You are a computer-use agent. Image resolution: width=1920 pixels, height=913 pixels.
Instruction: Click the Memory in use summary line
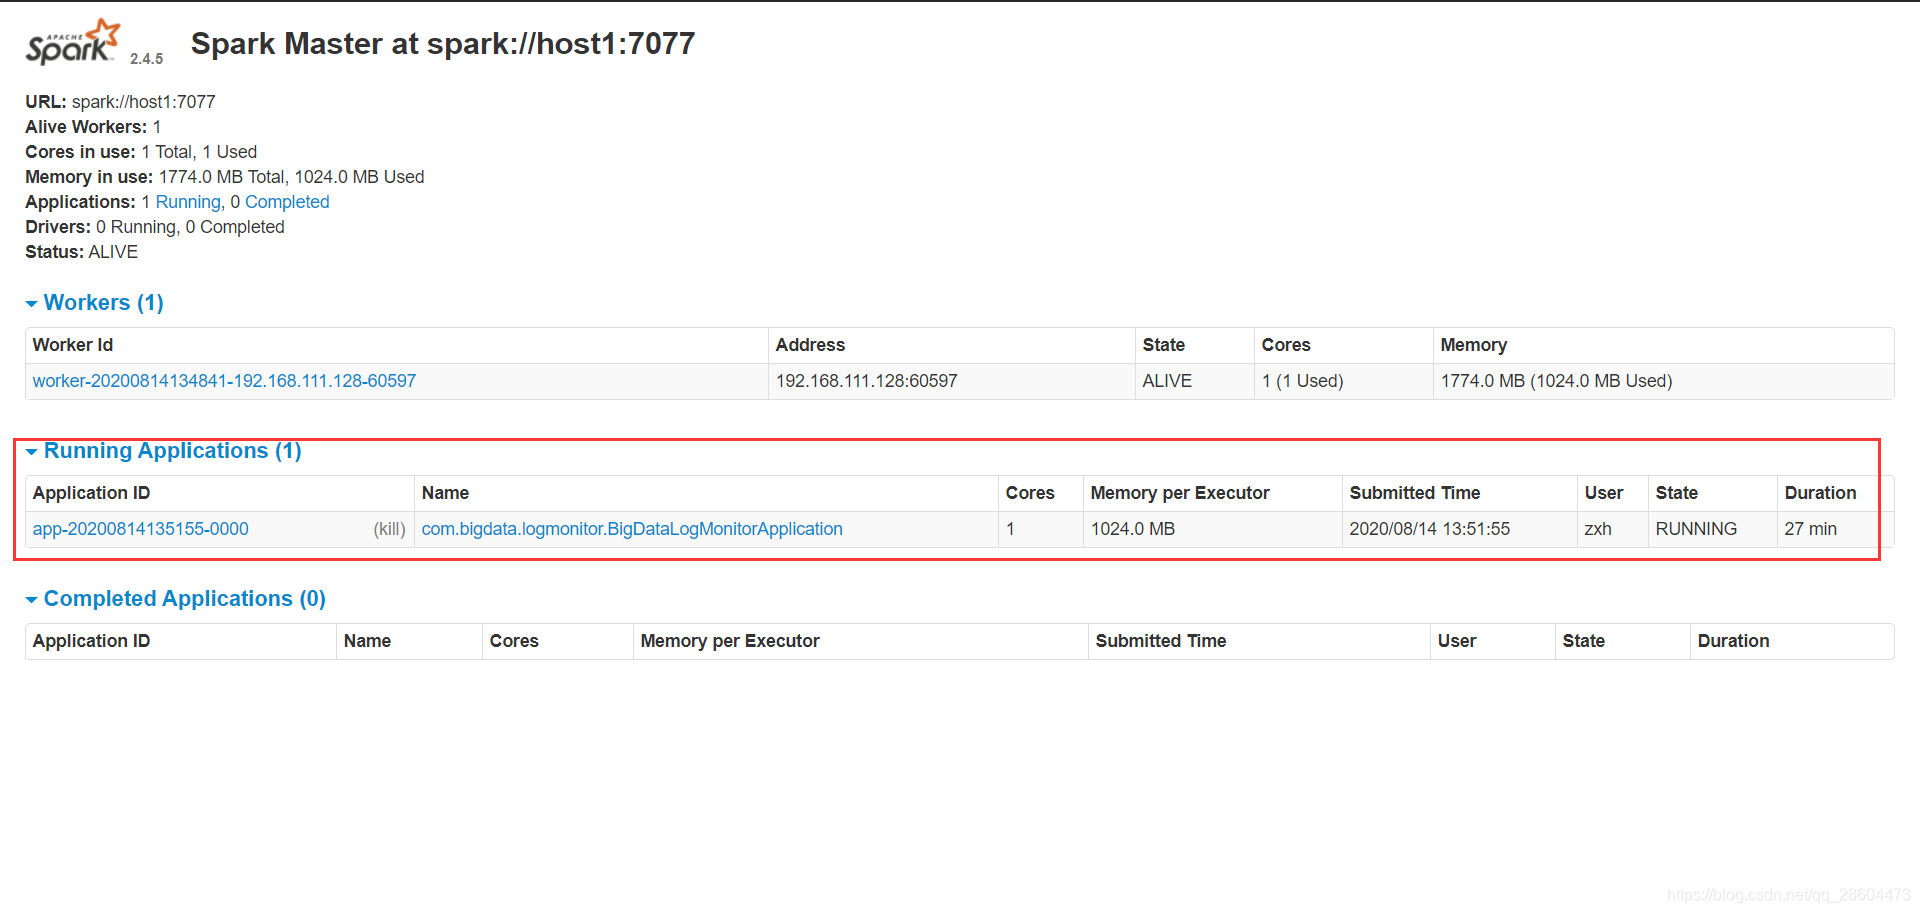pos(225,177)
